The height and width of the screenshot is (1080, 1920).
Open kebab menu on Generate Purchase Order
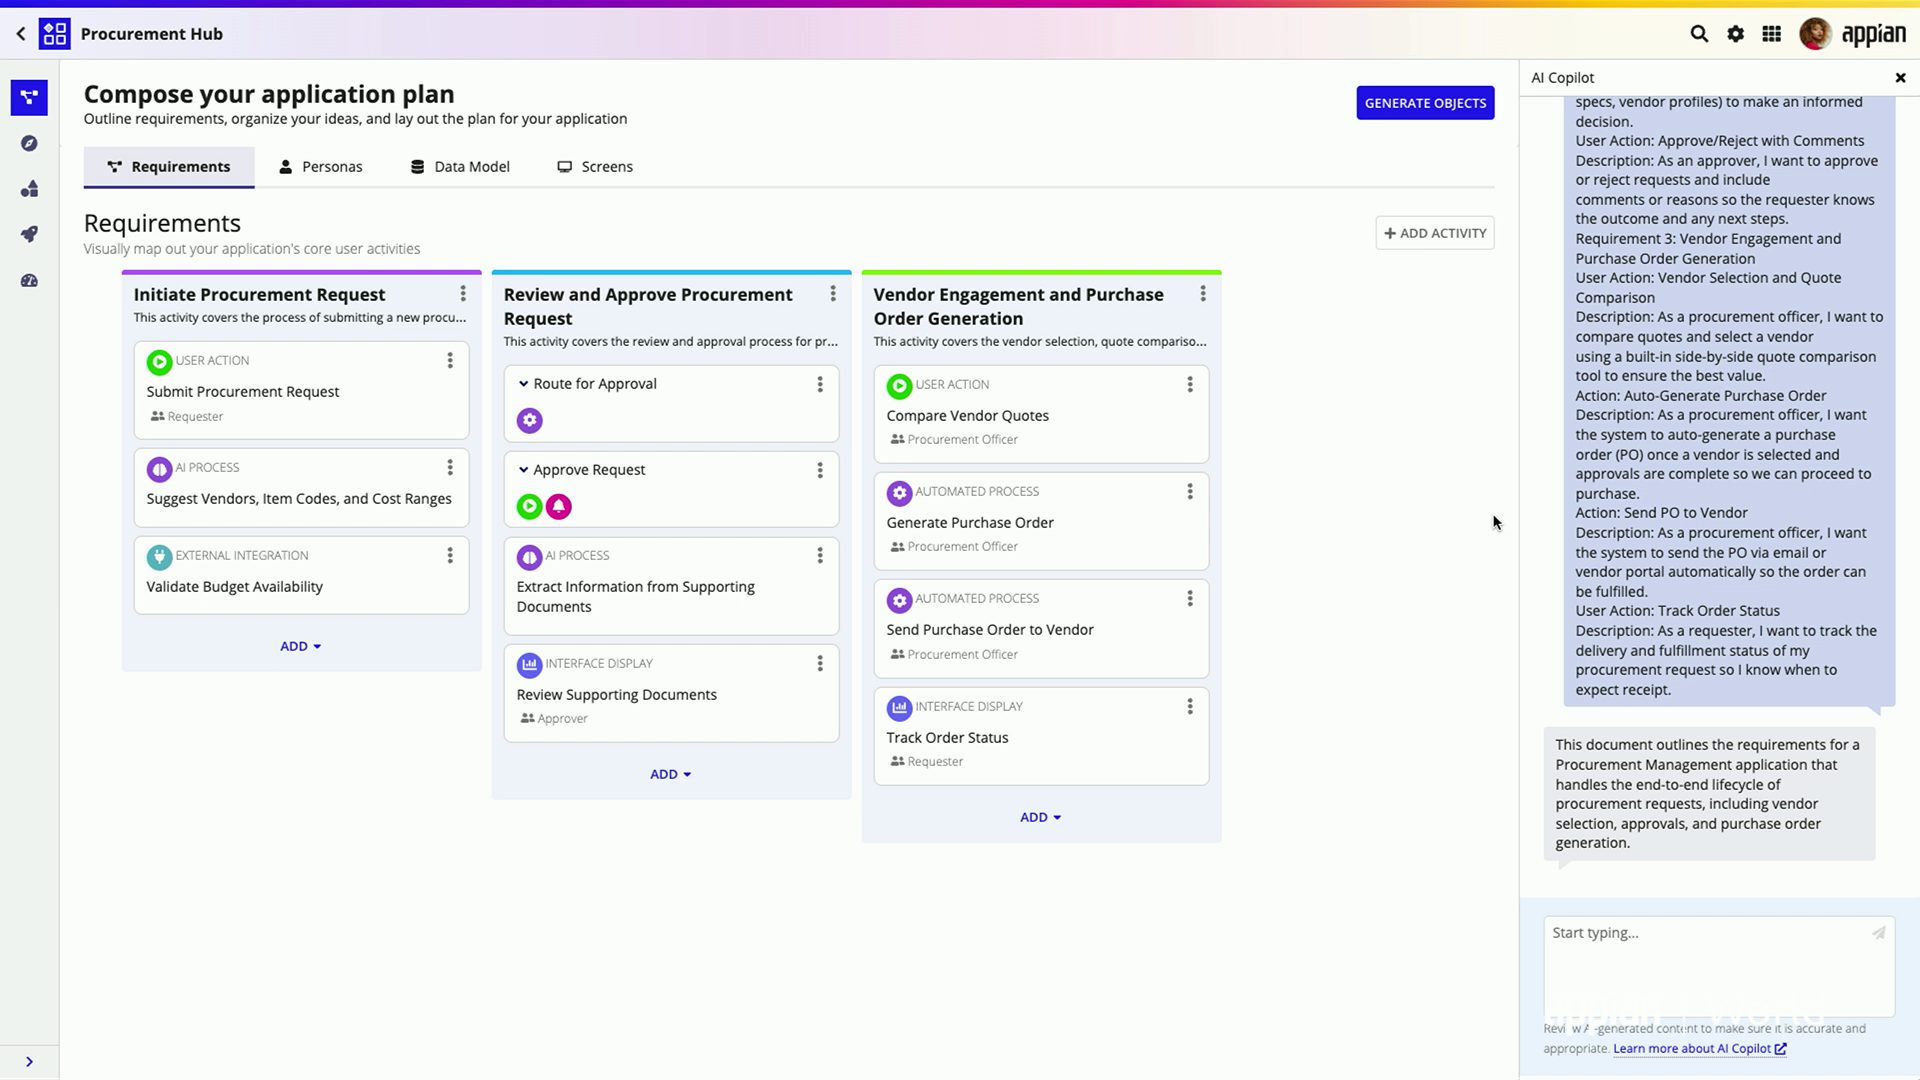pos(1190,491)
